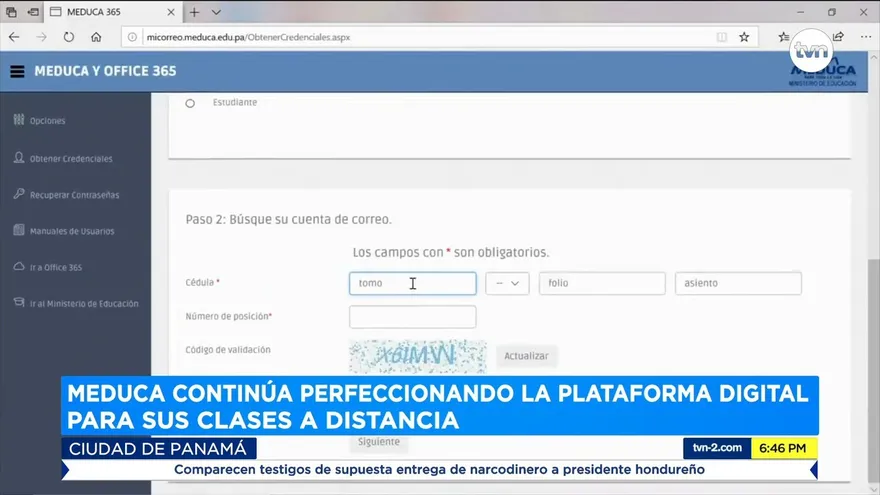Add page to favorites with star icon
880x495 pixels.
click(x=744, y=37)
